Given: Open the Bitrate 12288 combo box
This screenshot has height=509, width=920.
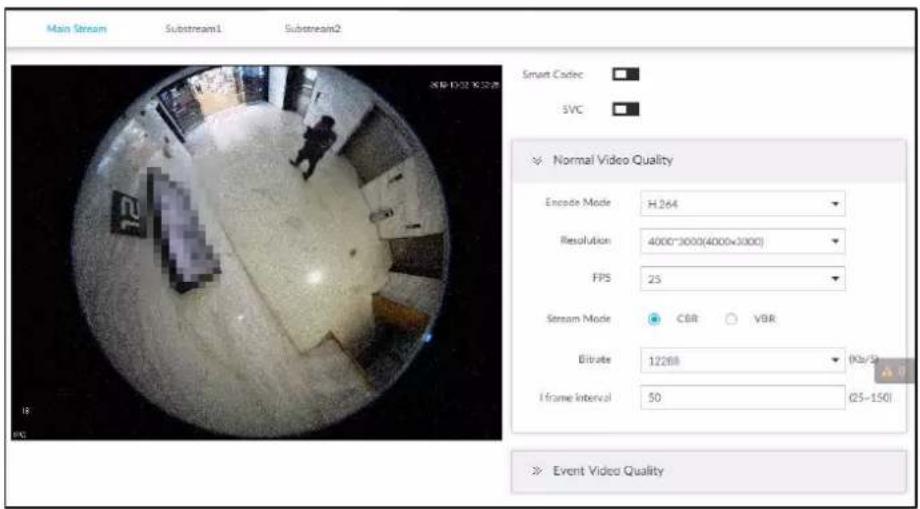Looking at the screenshot, I should click(742, 361).
